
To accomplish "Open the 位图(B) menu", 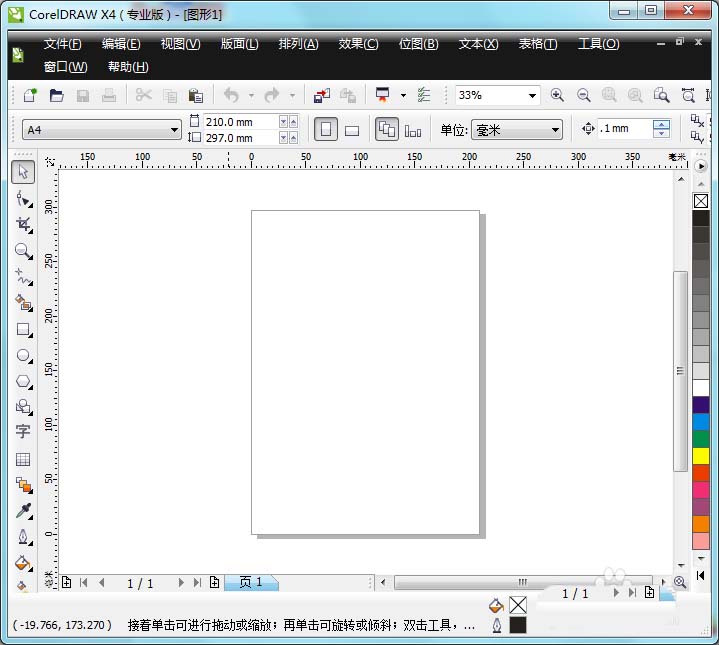I will pos(418,44).
